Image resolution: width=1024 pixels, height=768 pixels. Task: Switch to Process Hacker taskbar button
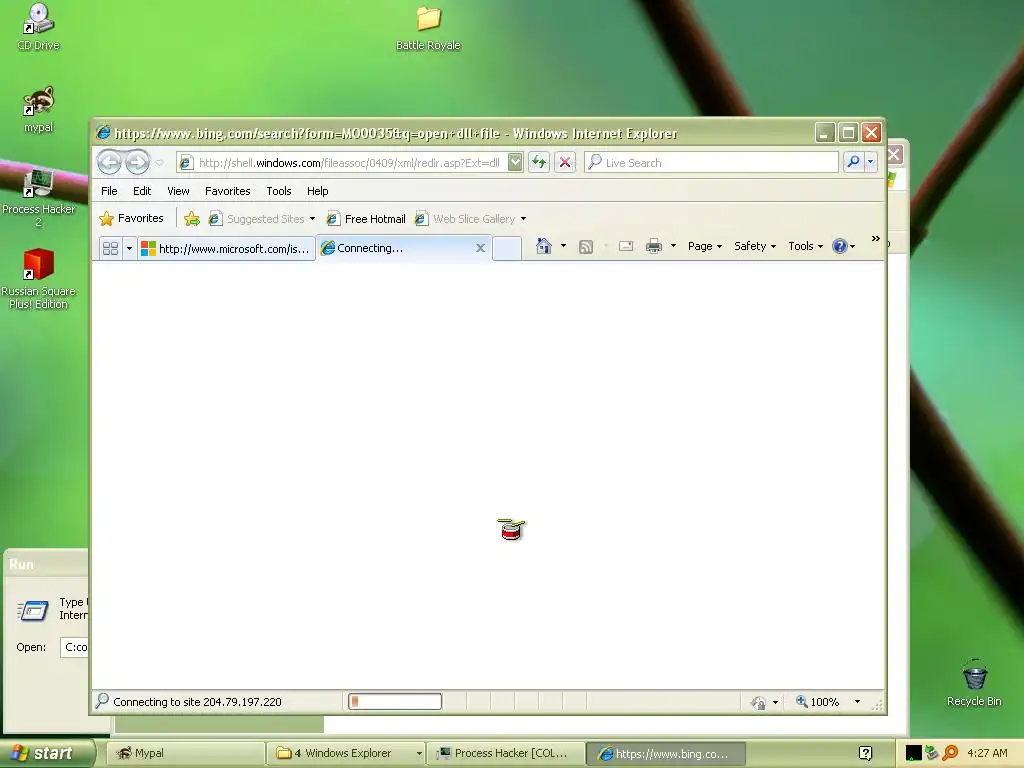505,753
